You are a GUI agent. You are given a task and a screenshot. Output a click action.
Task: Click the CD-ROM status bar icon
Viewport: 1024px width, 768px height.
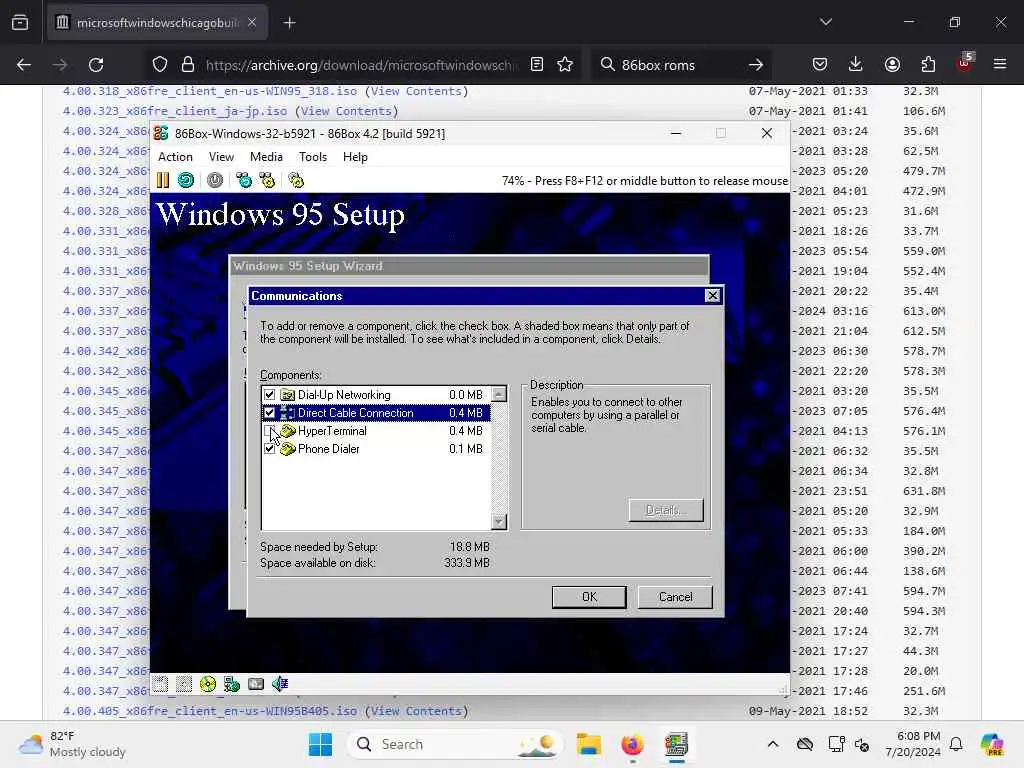click(208, 684)
